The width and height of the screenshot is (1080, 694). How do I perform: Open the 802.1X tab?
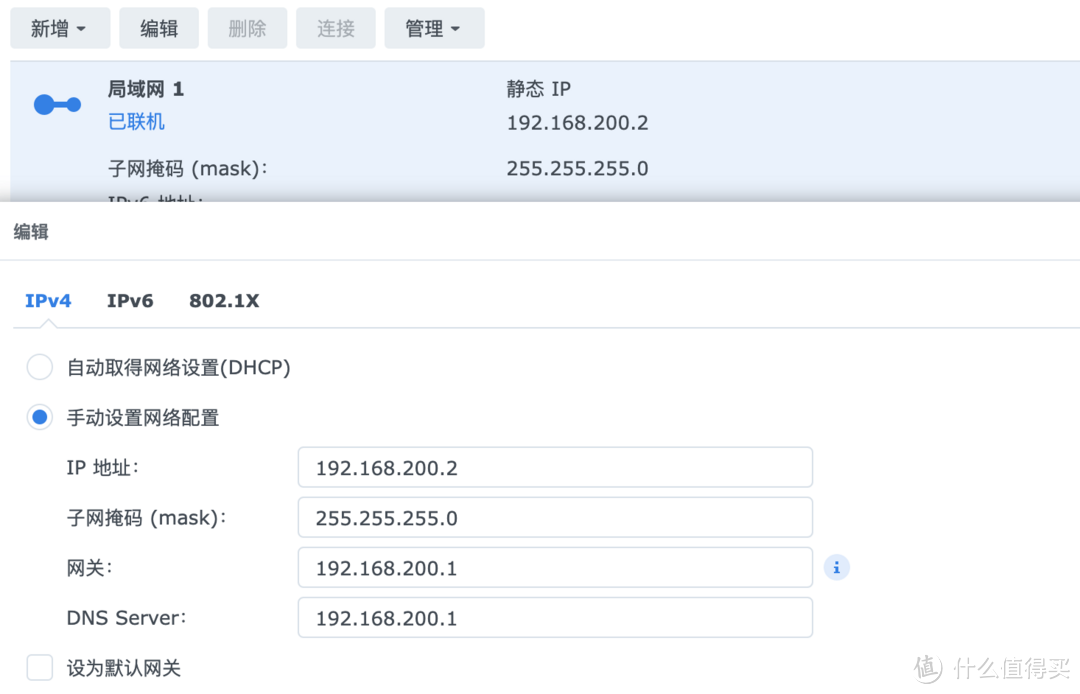tap(224, 301)
